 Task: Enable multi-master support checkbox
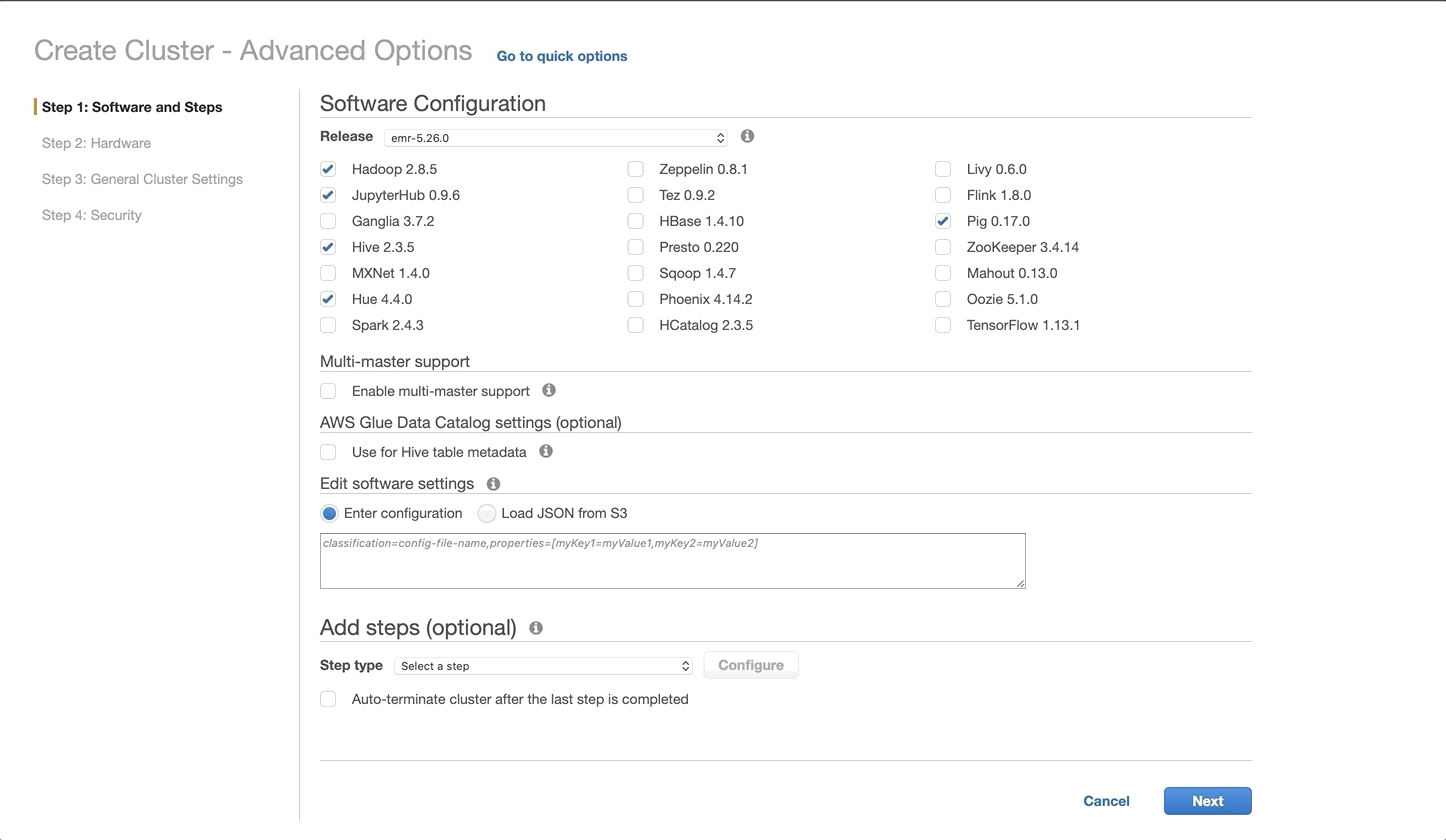328,391
